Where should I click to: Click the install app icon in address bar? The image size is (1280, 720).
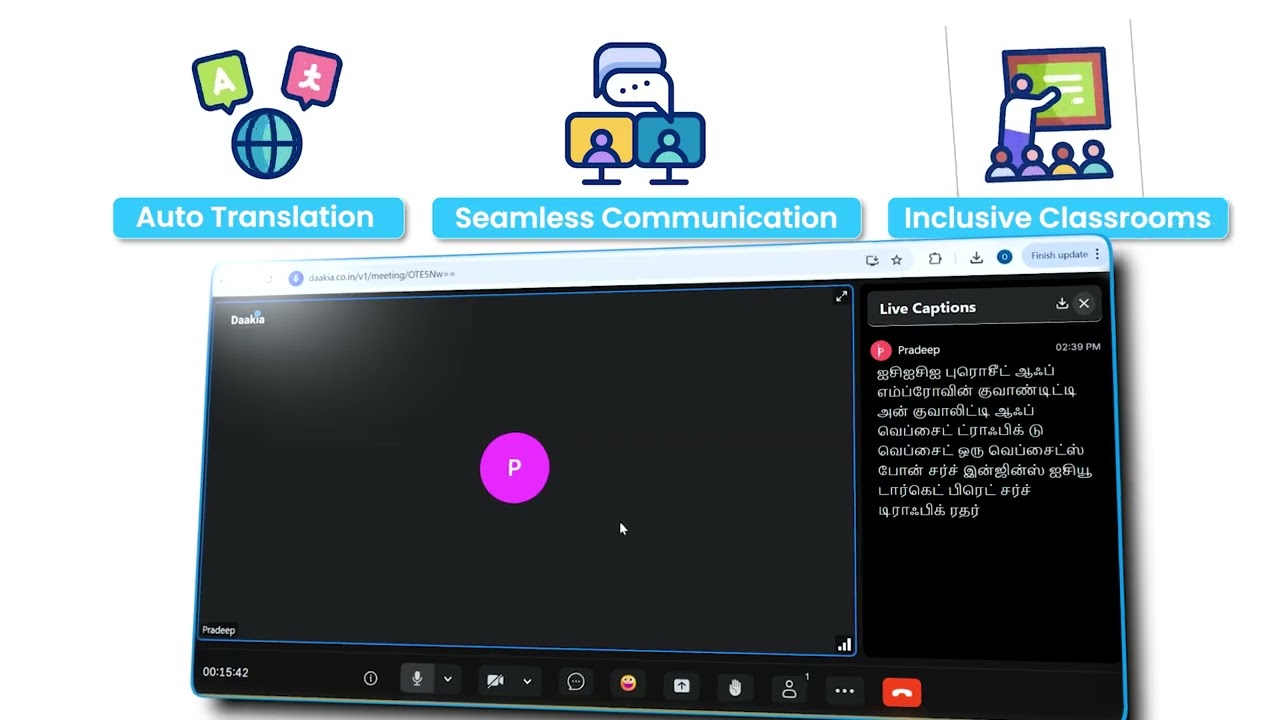pos(872,260)
